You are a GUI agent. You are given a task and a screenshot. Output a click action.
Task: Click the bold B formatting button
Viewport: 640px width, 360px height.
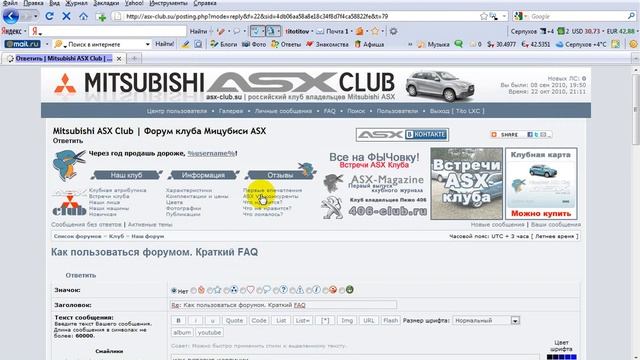[x=178, y=320]
